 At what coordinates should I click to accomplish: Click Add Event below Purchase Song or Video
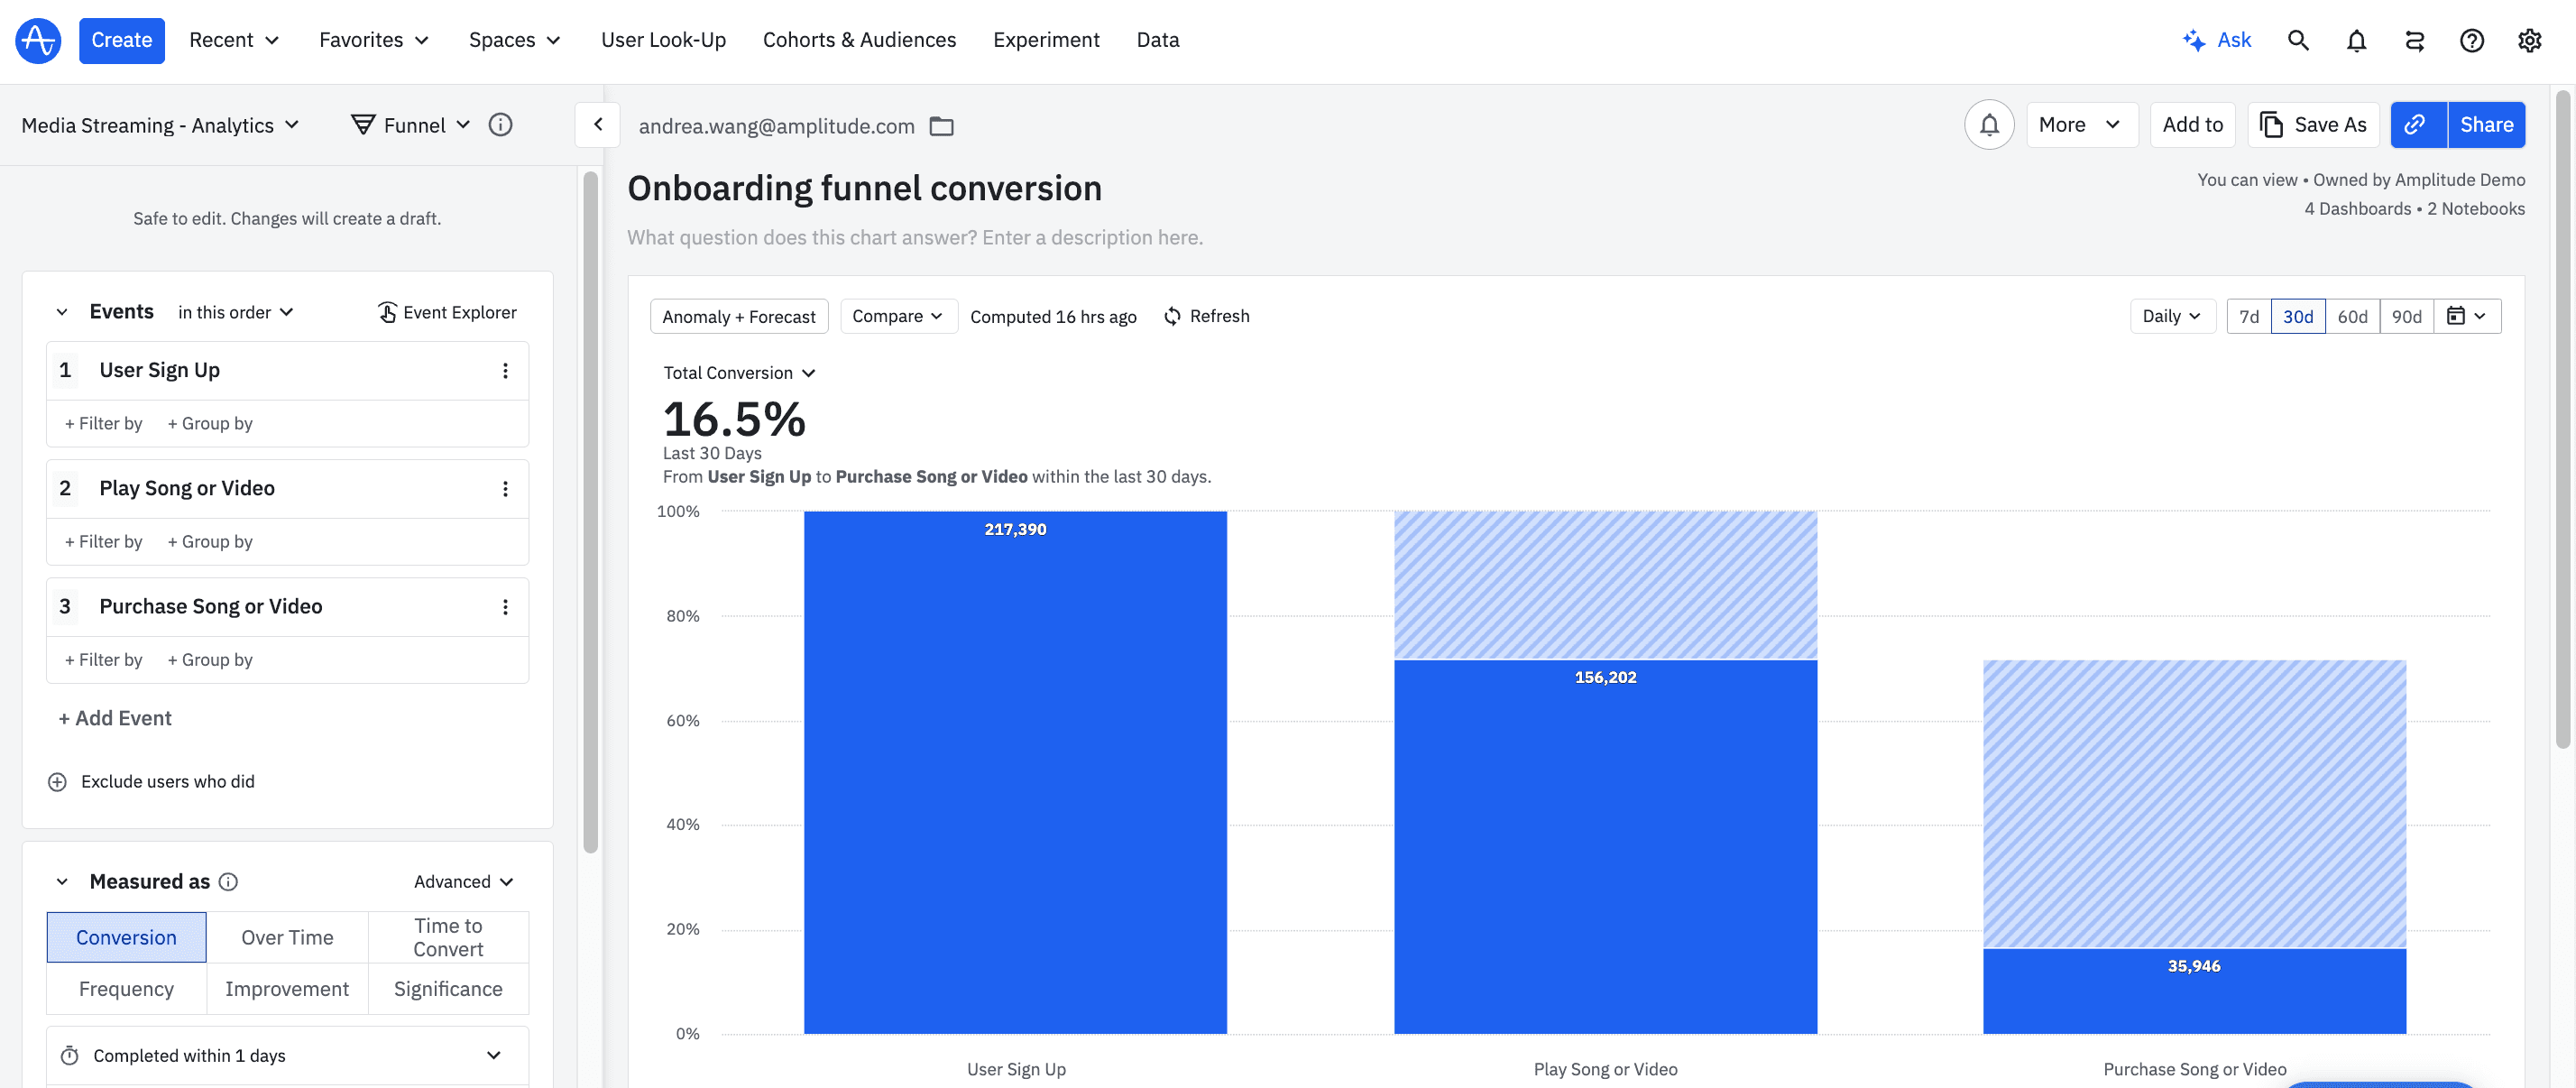point(114,717)
